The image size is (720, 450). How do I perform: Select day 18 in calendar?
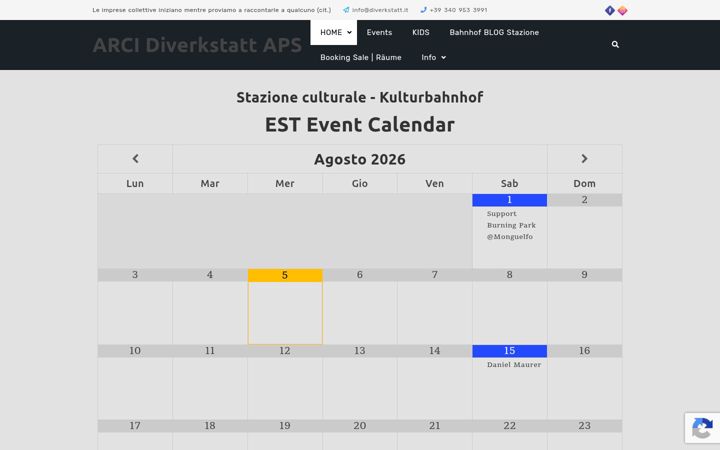coord(210,426)
